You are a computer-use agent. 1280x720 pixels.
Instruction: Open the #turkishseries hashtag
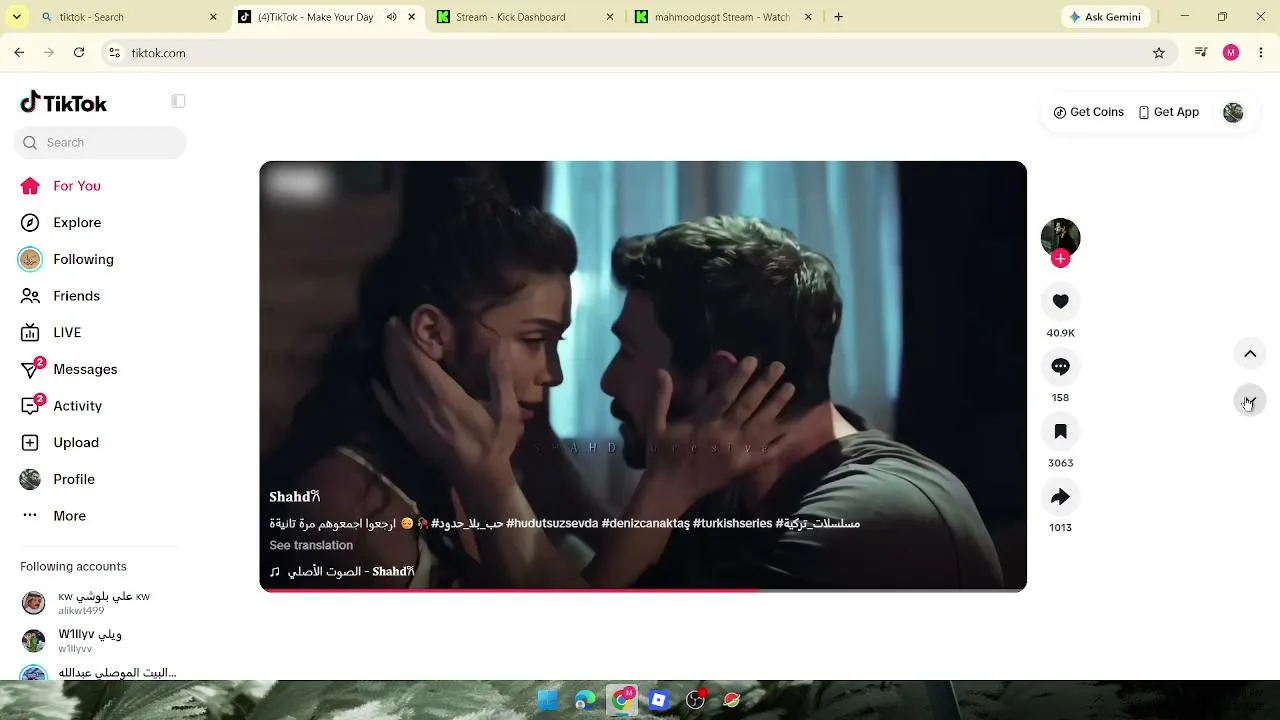tap(733, 523)
